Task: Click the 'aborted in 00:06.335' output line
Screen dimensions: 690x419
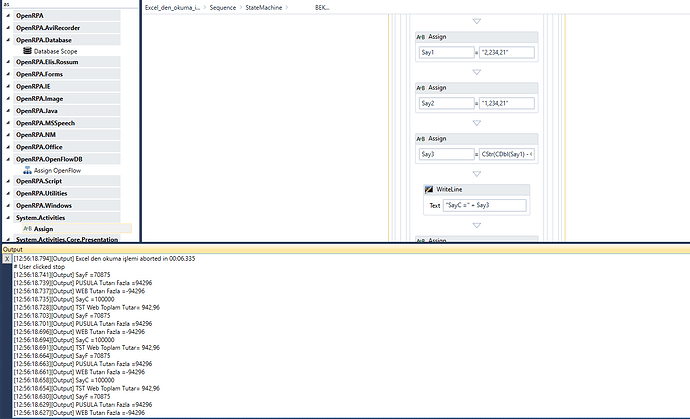Action: click(104, 258)
